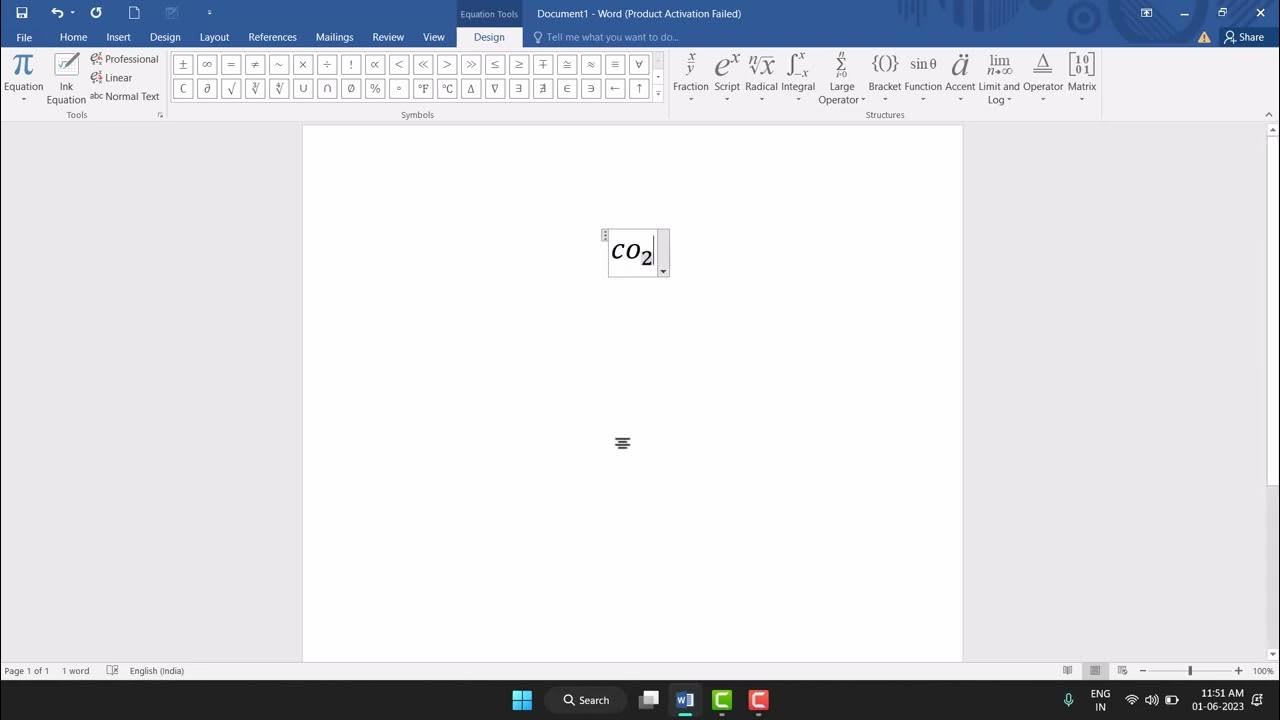Insert the not-equal-to symbol
Viewport: 1280px width, 720px height.
tap(255, 64)
